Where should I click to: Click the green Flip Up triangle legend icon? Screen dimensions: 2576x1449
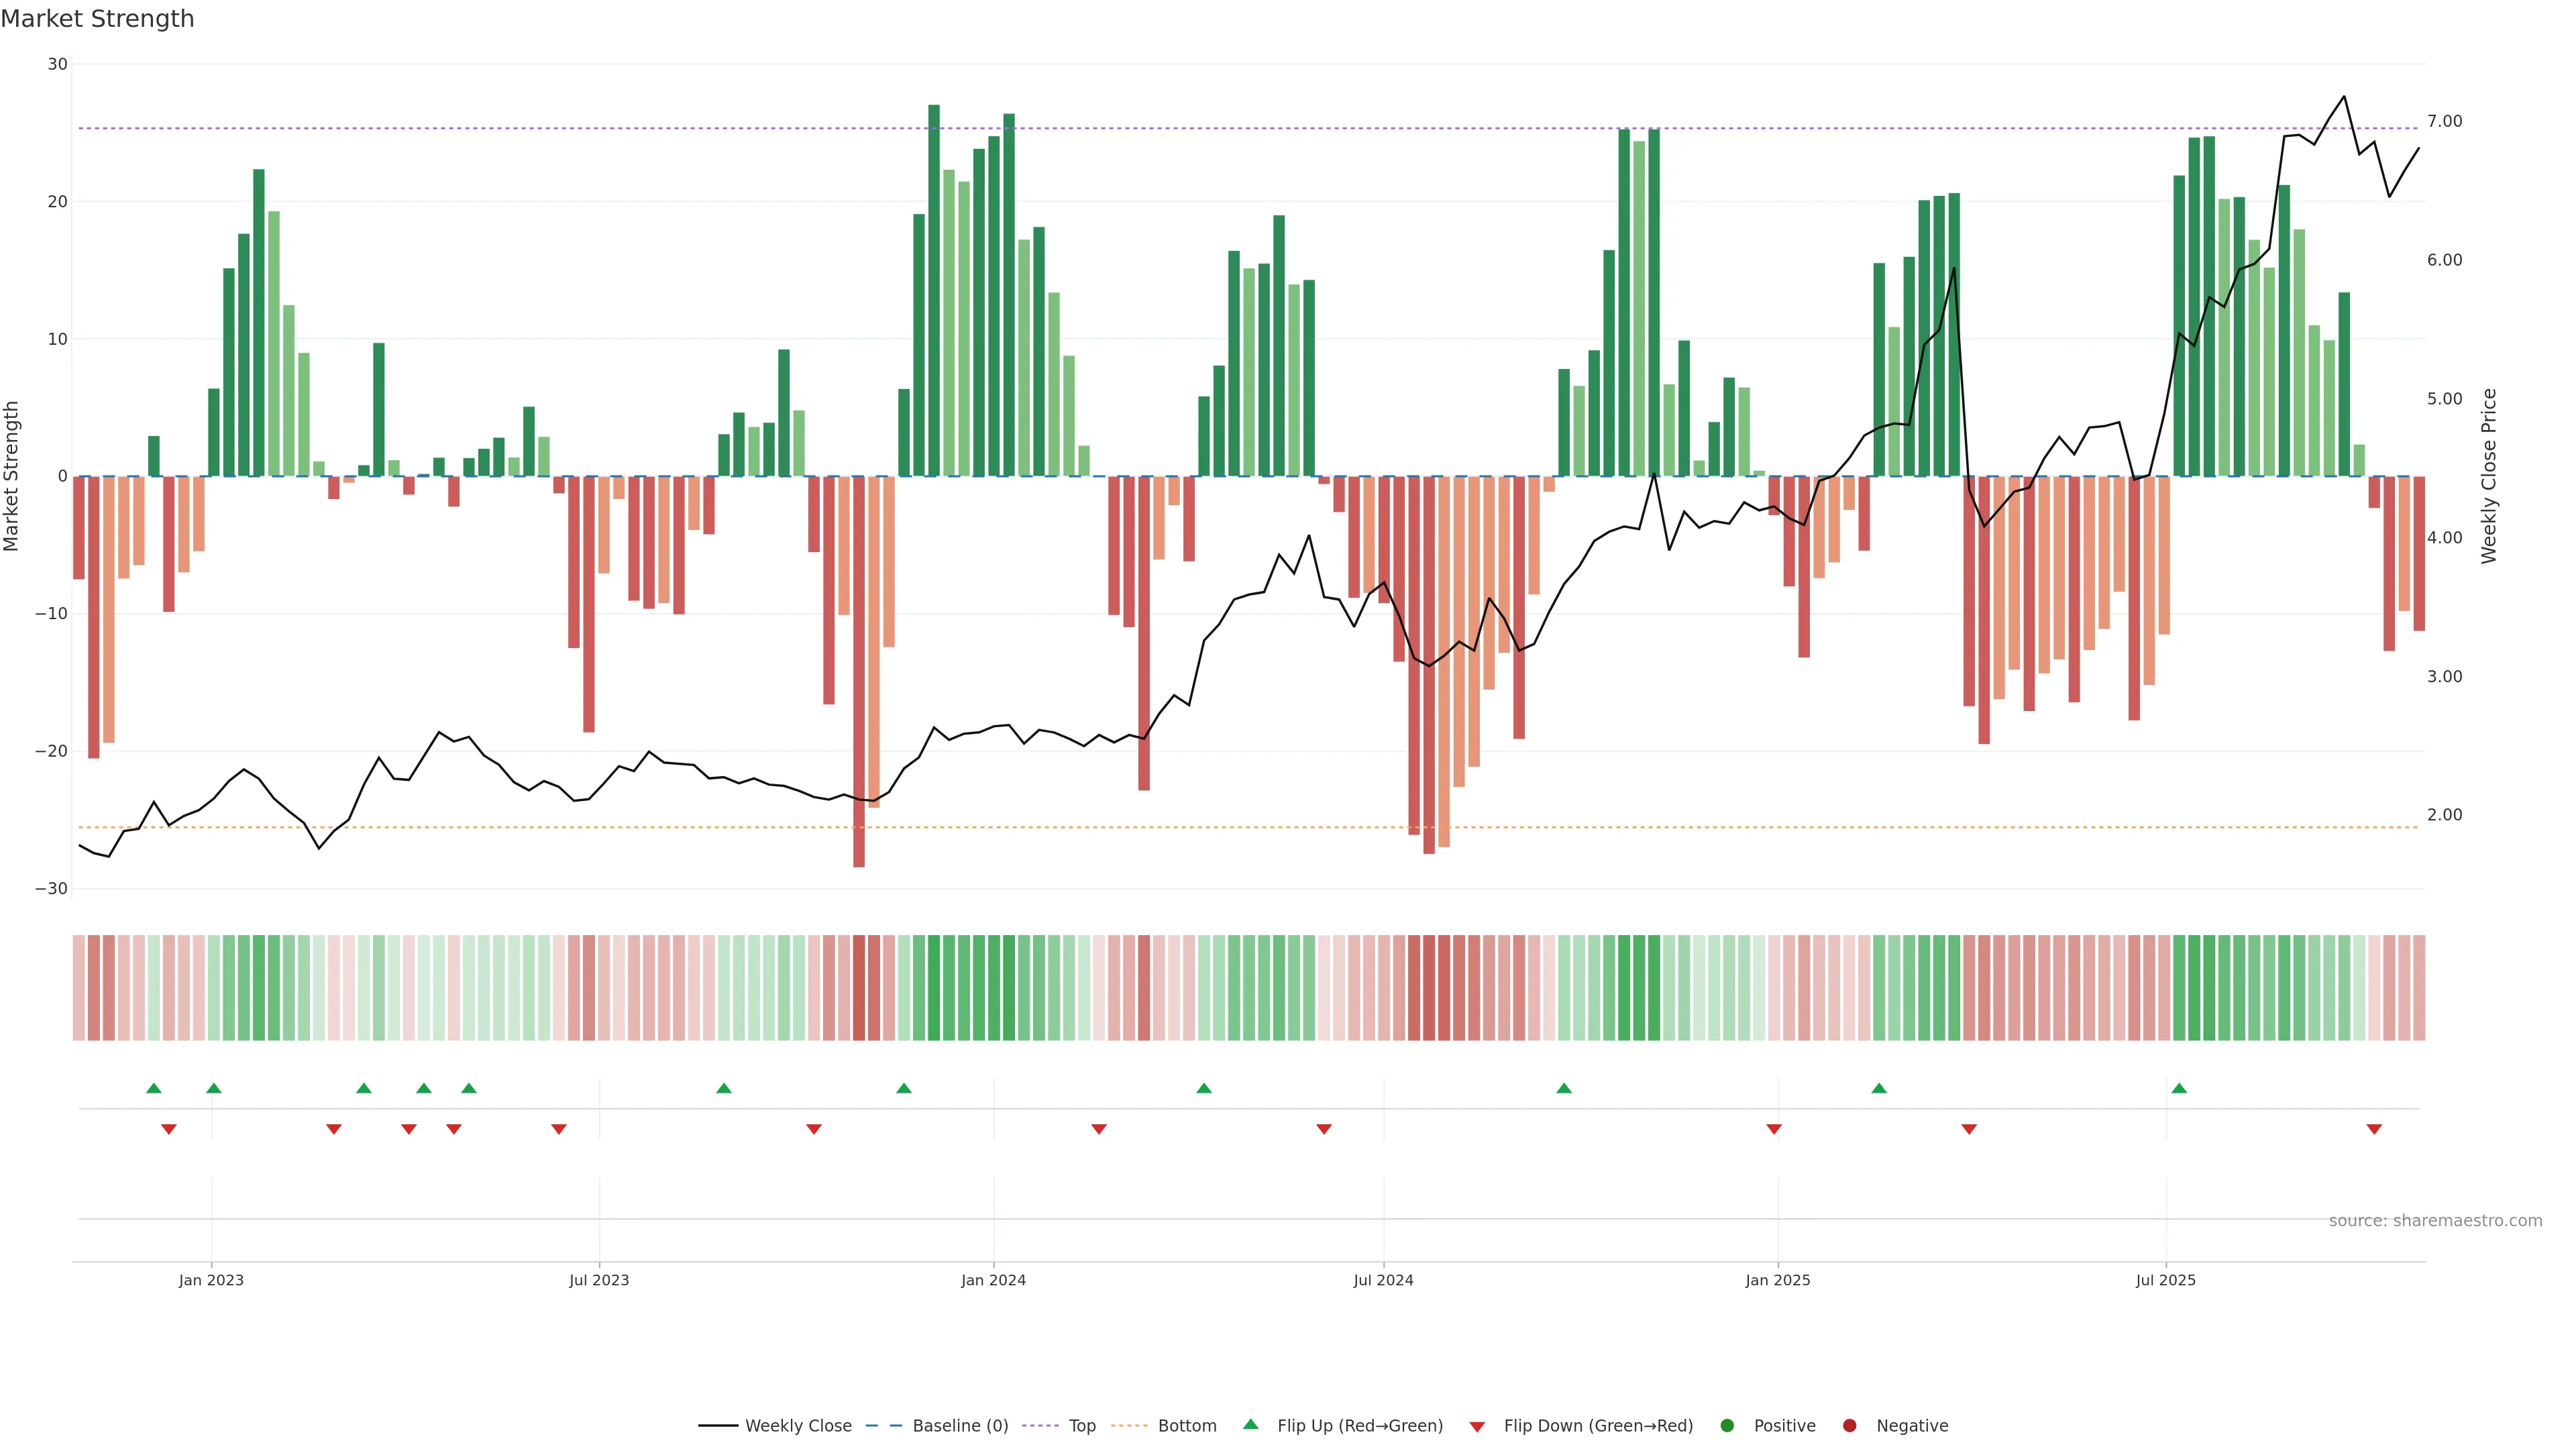tap(1250, 1424)
